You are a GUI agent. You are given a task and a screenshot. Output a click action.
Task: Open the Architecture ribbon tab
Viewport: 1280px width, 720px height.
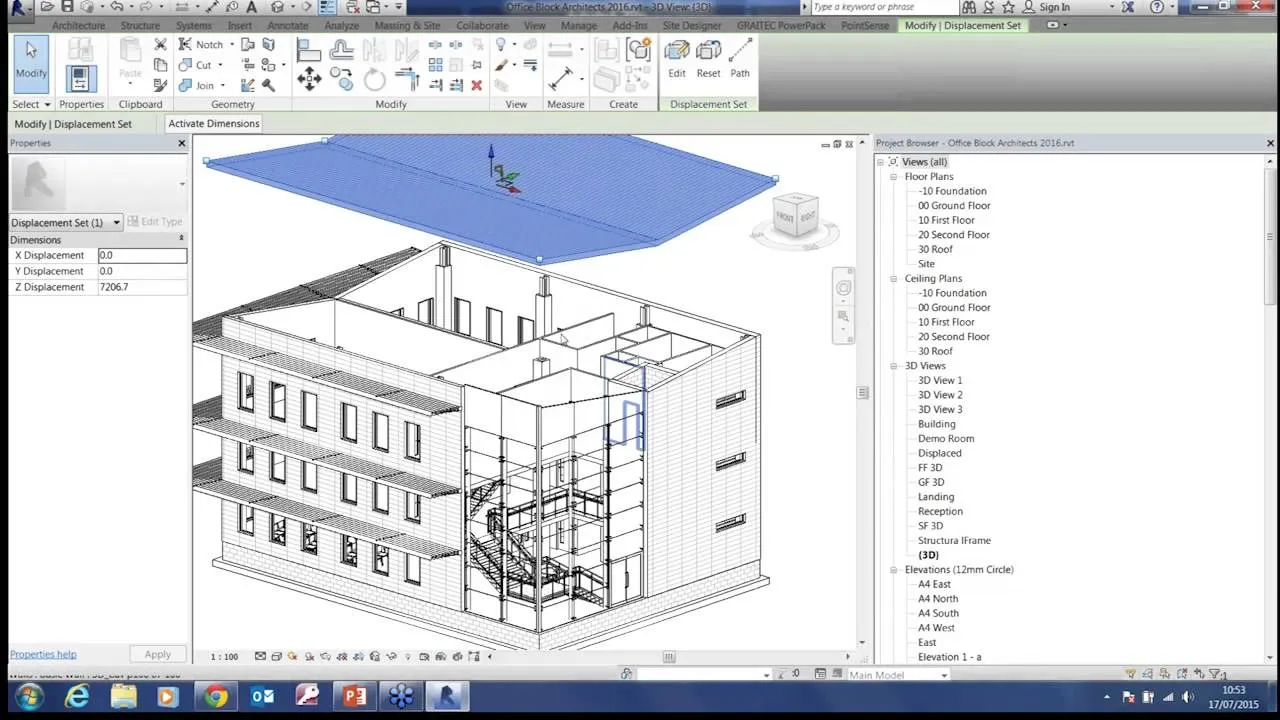(78, 25)
